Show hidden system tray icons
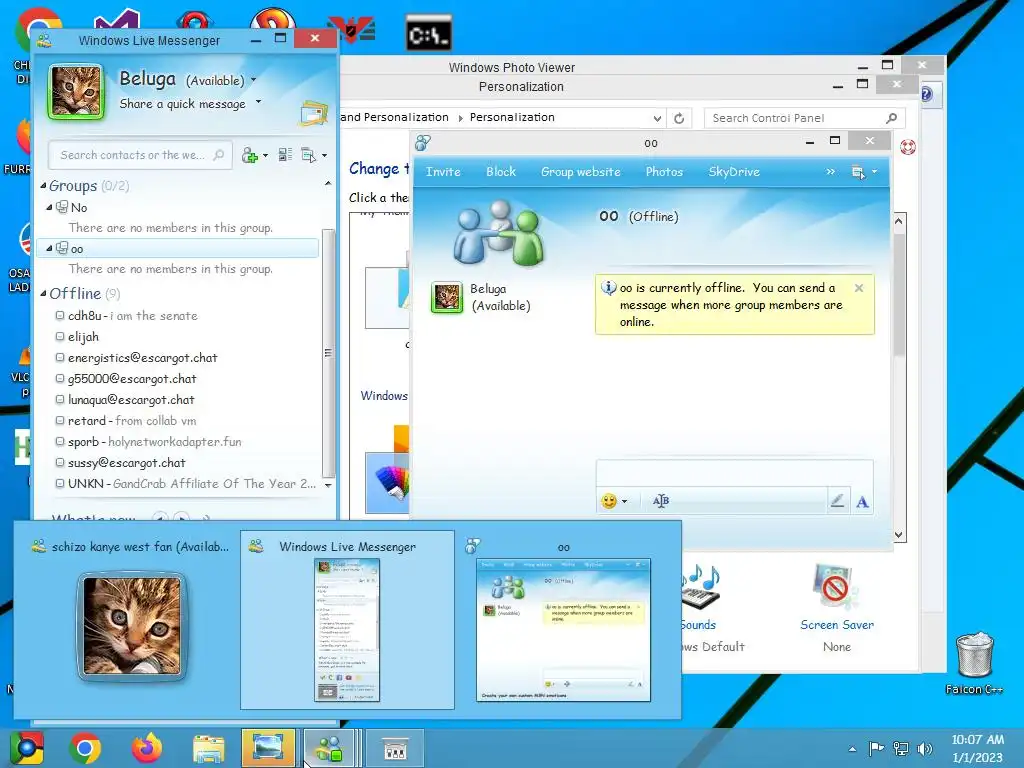This screenshot has width=1024, height=768. pos(852,748)
